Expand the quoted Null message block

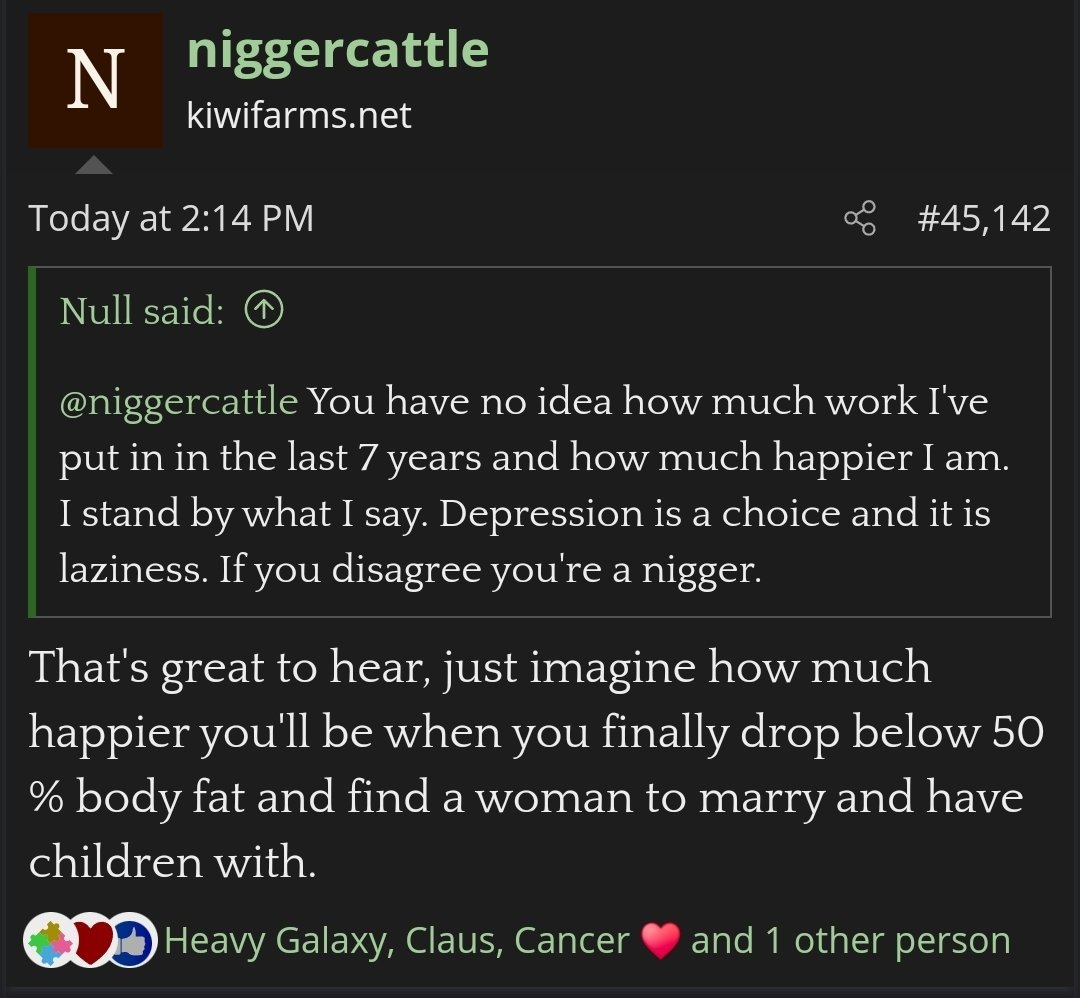540,486
